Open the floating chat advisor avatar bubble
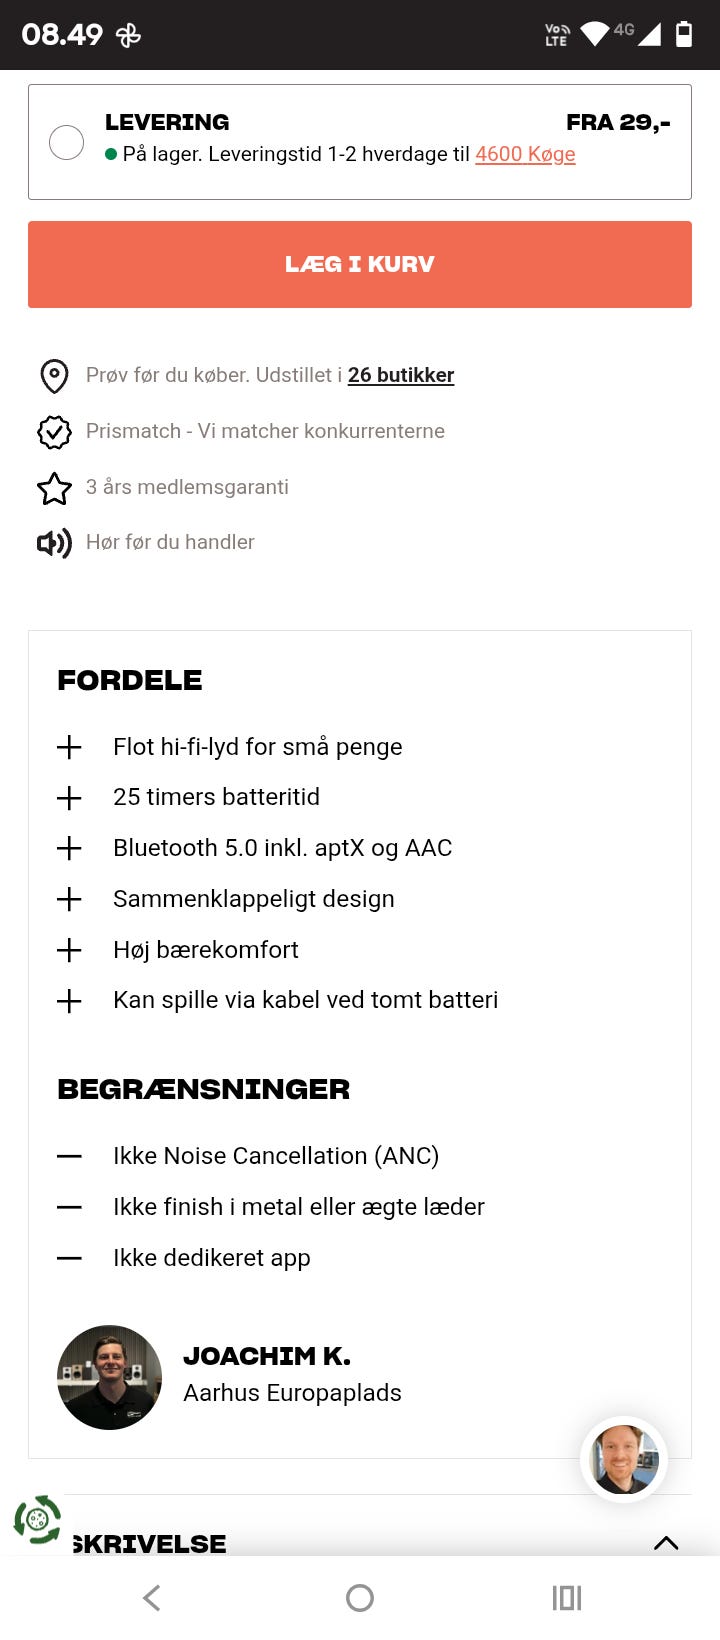 623,1459
